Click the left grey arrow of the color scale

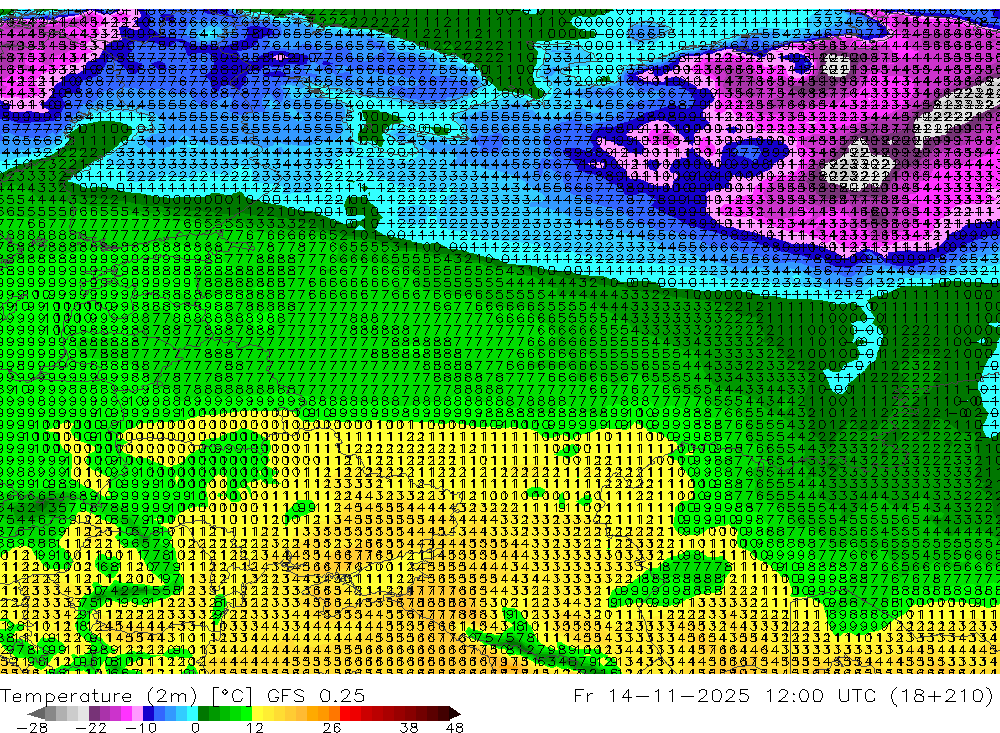point(36,713)
